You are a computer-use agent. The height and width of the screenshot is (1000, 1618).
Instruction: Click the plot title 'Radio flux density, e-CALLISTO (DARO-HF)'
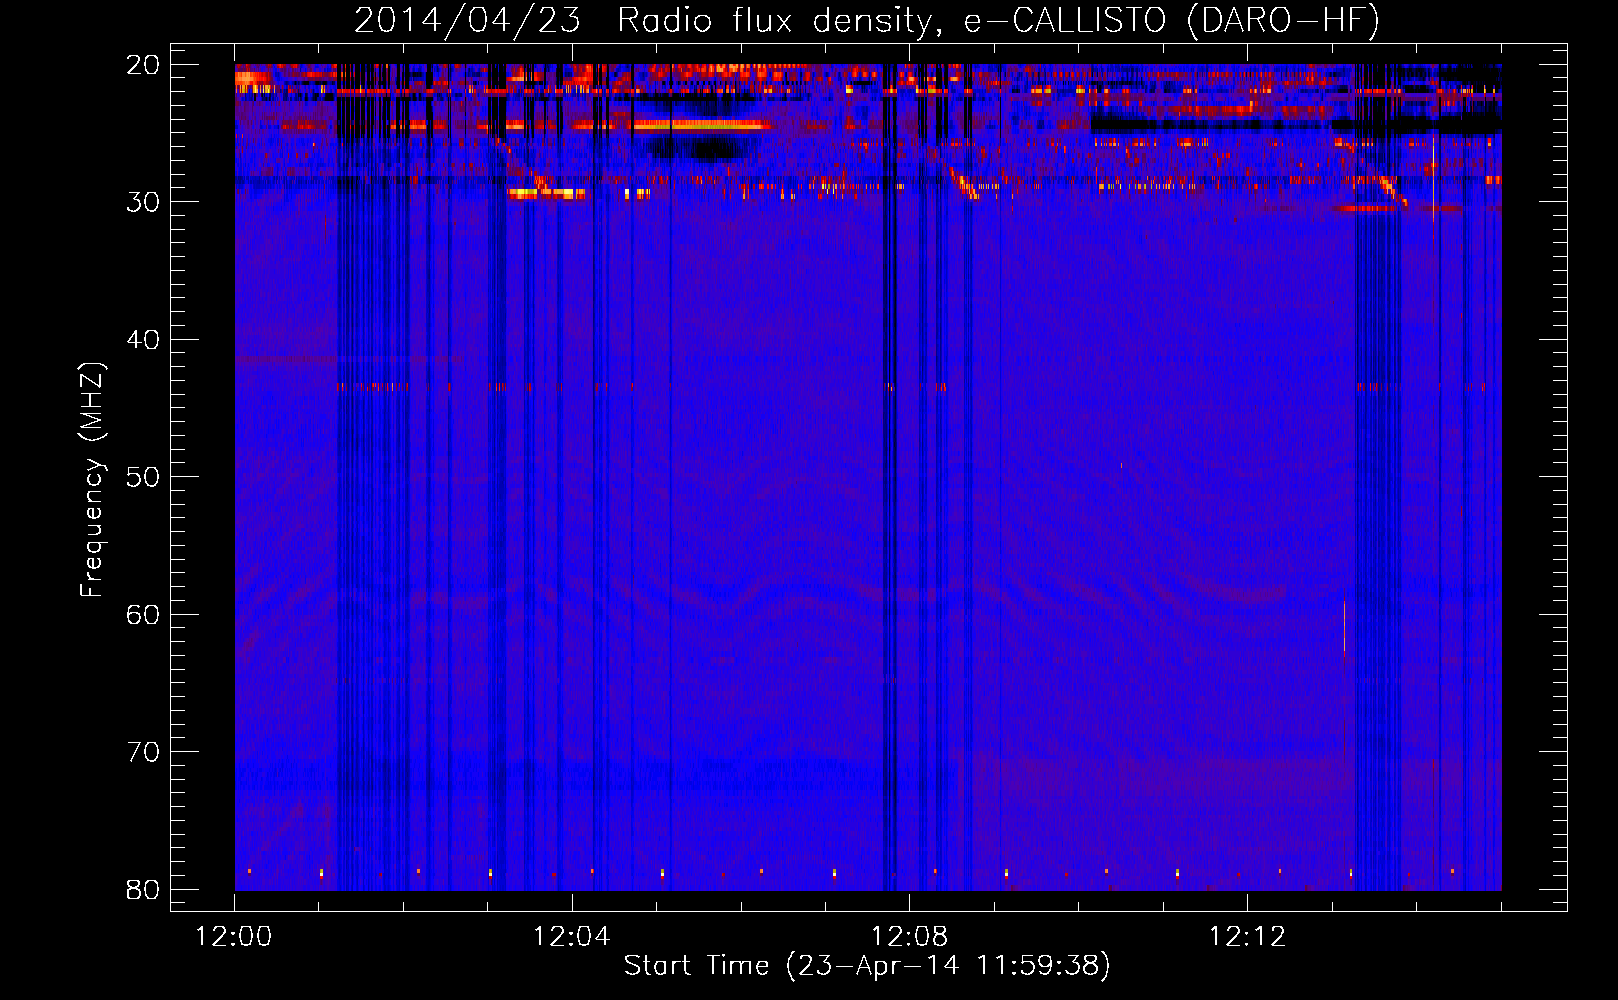(x=998, y=21)
